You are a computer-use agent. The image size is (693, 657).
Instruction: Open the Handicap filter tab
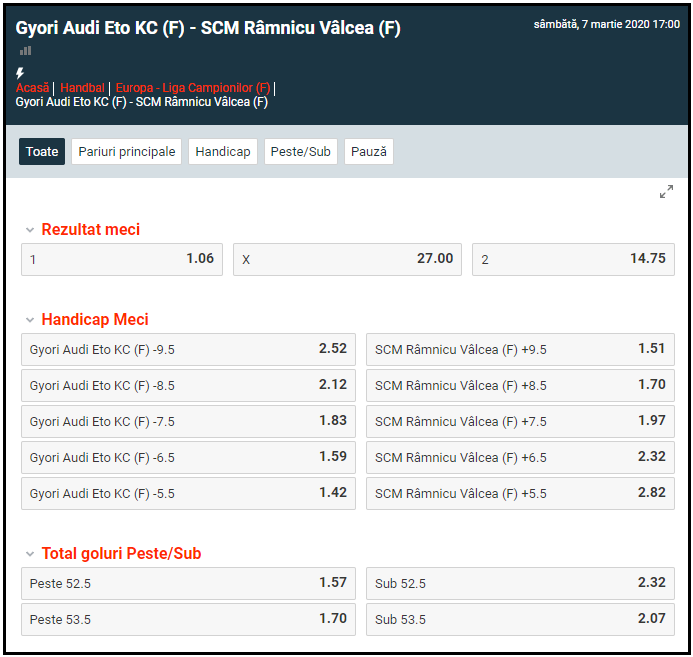tap(223, 152)
